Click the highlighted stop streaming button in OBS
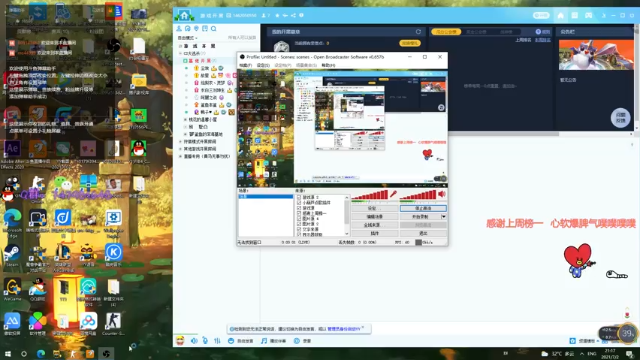This screenshot has height=360, width=640. point(423,208)
